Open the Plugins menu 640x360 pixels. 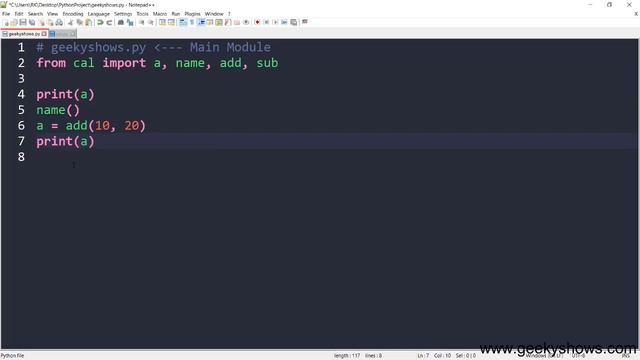point(192,14)
